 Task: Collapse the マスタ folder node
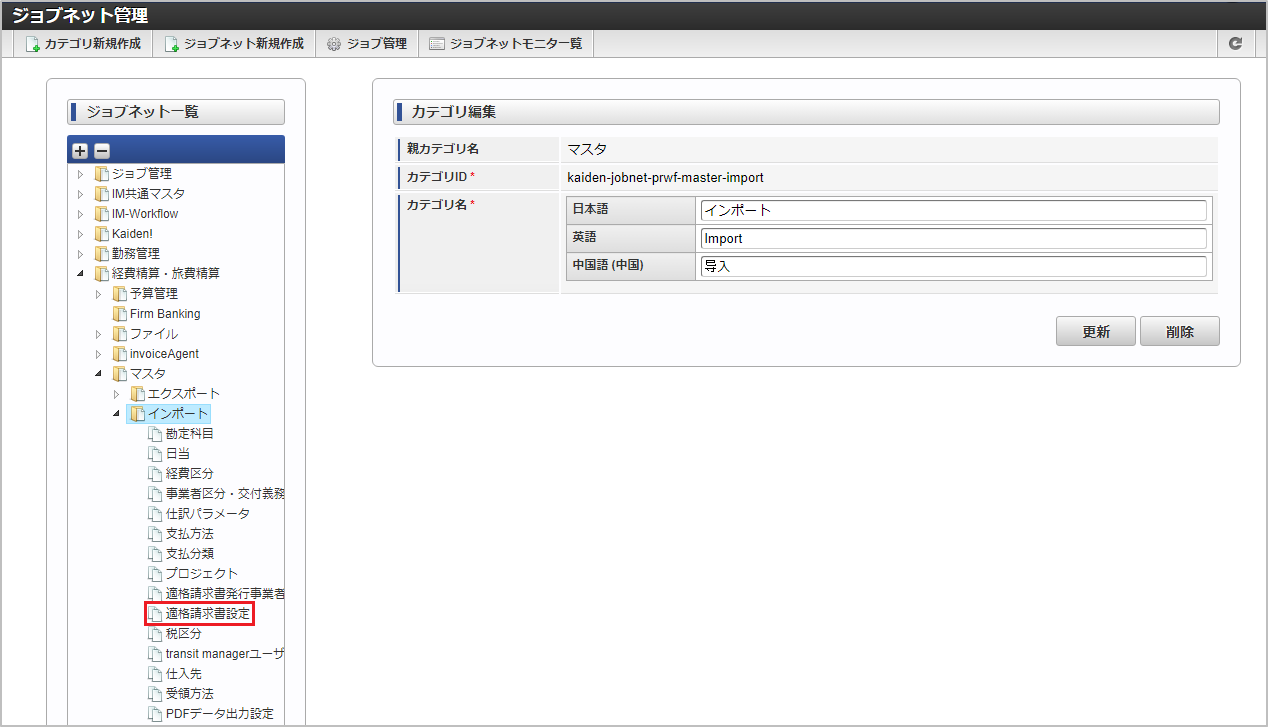(99, 374)
